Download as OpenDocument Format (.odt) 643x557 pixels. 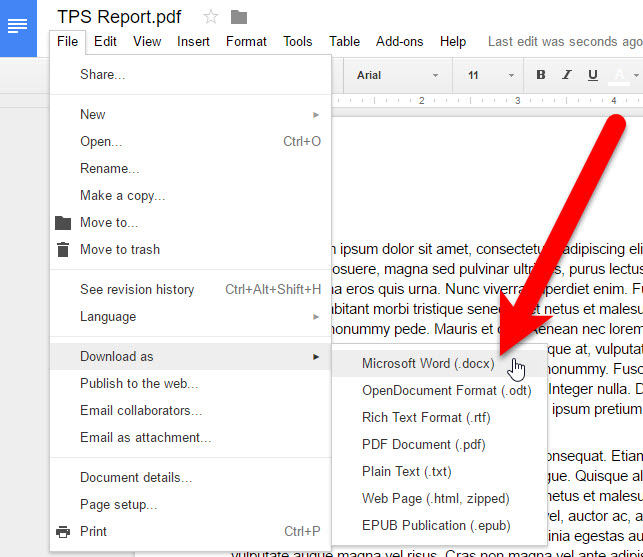pos(439,390)
